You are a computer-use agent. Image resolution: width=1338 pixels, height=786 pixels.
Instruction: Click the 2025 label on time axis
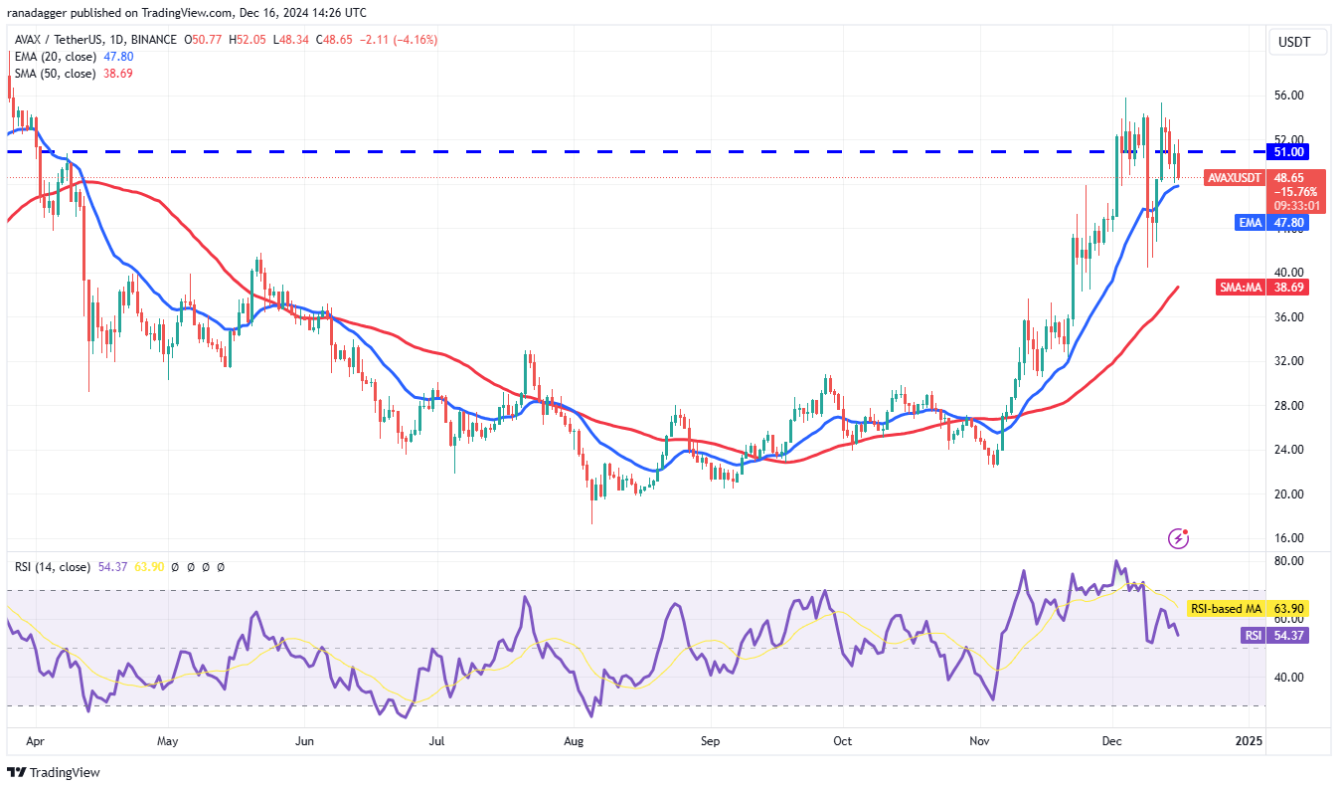pyautogui.click(x=1249, y=742)
